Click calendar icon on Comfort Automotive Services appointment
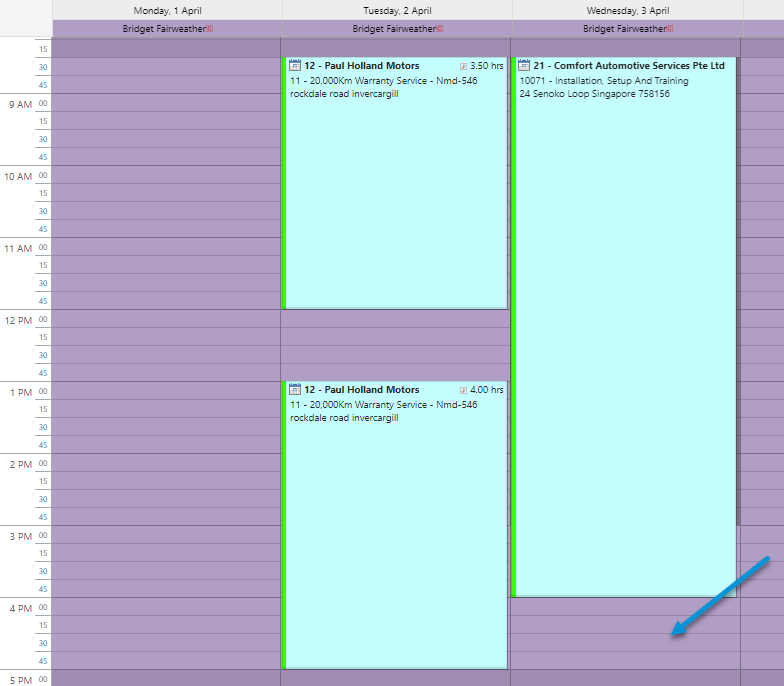Image resolution: width=784 pixels, height=686 pixels. pyautogui.click(x=524, y=66)
